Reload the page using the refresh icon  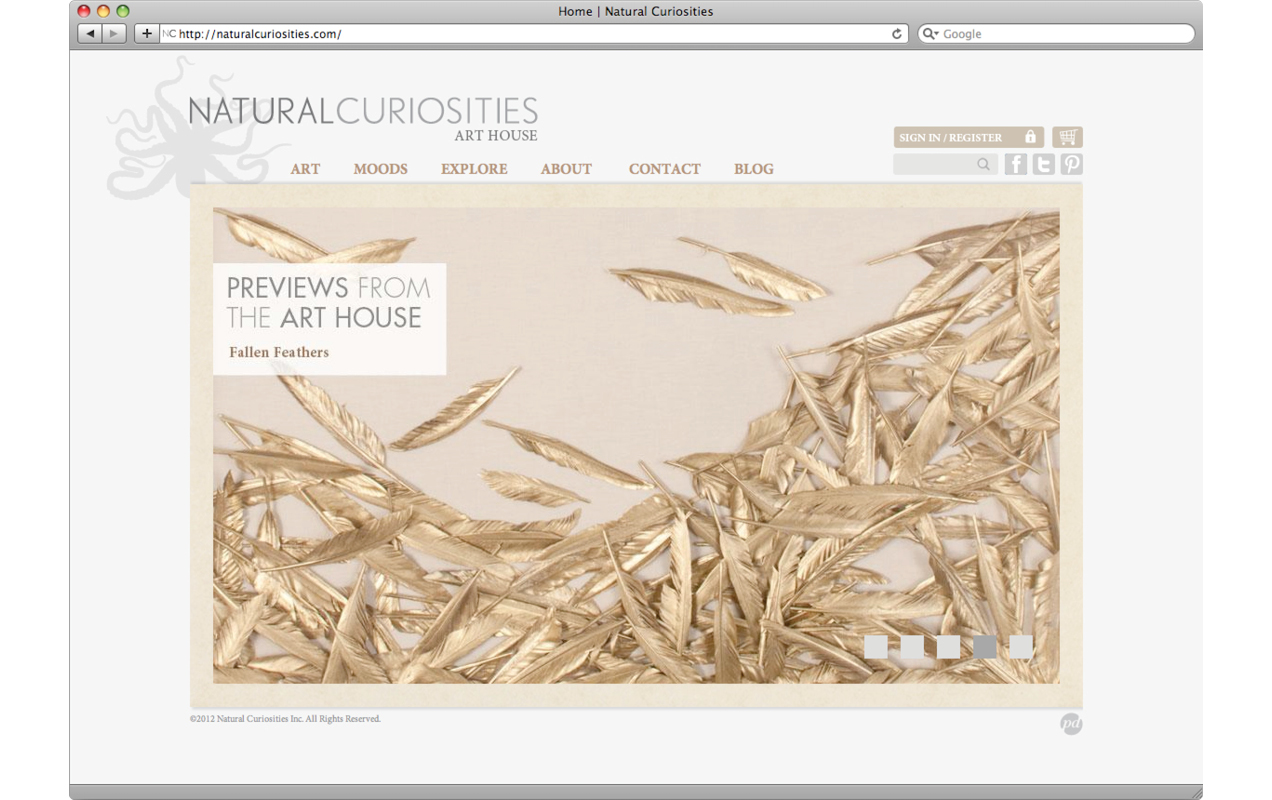click(x=897, y=34)
